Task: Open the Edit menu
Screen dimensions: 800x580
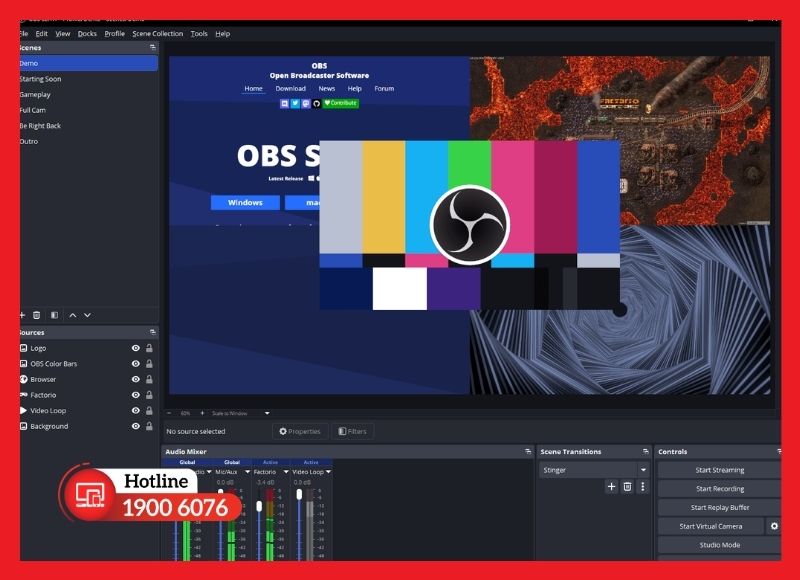Action: [41, 34]
